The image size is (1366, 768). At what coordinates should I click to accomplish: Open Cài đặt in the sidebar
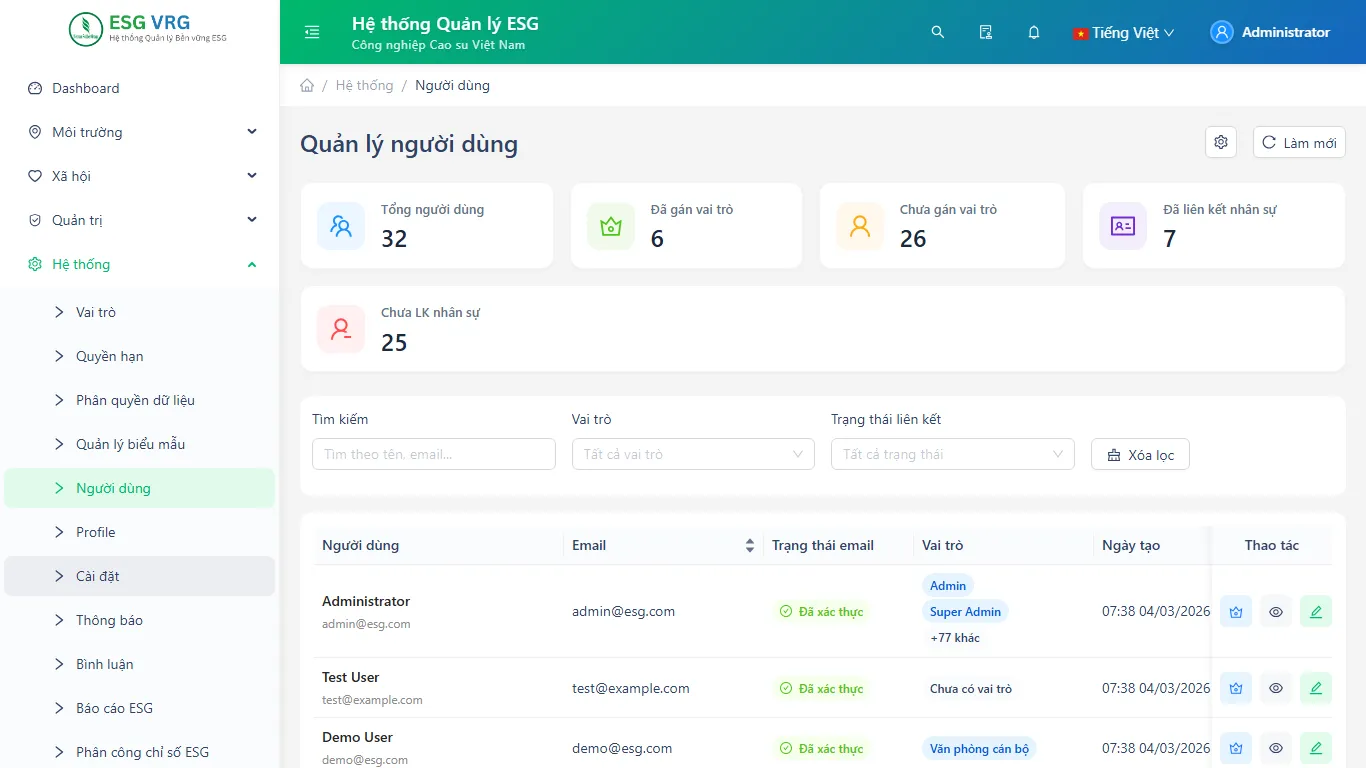coord(140,576)
